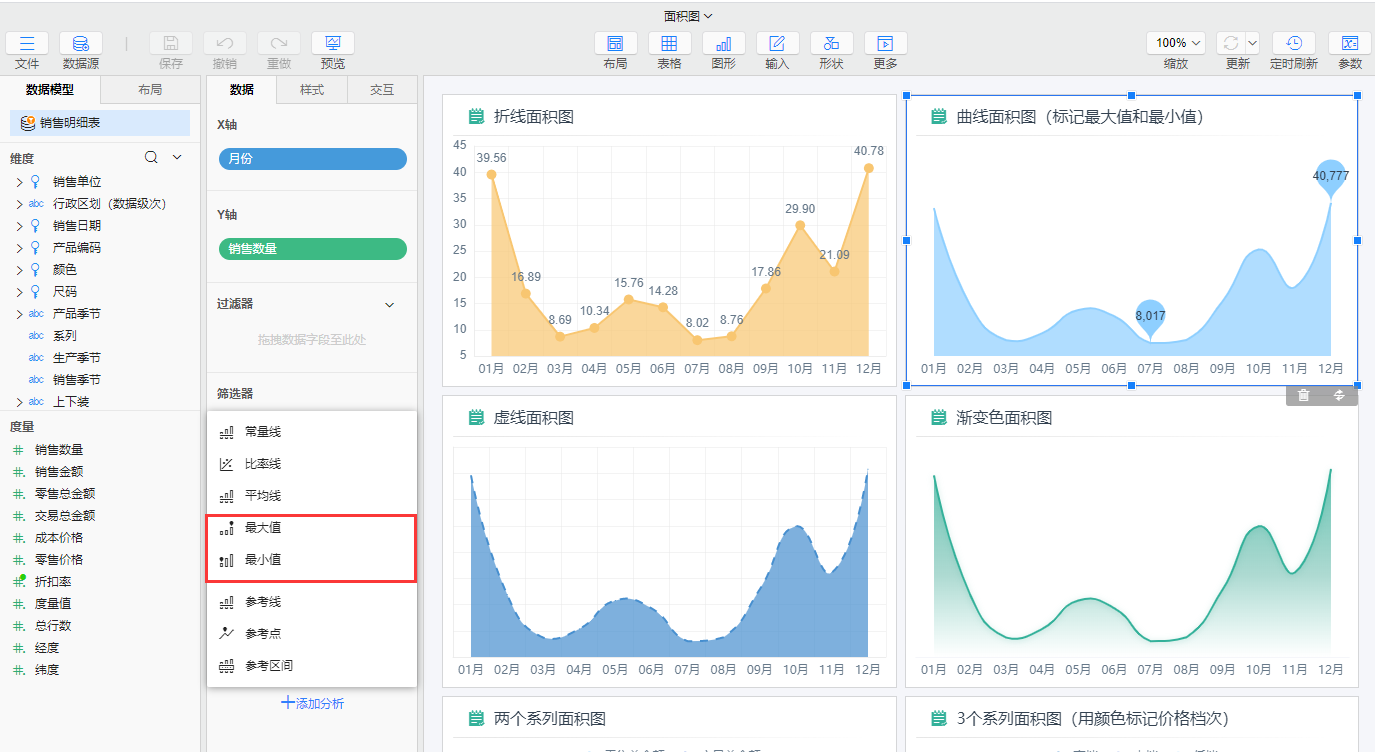Select the 数据 tab
Viewport: 1375px width, 752px height.
coord(242,90)
